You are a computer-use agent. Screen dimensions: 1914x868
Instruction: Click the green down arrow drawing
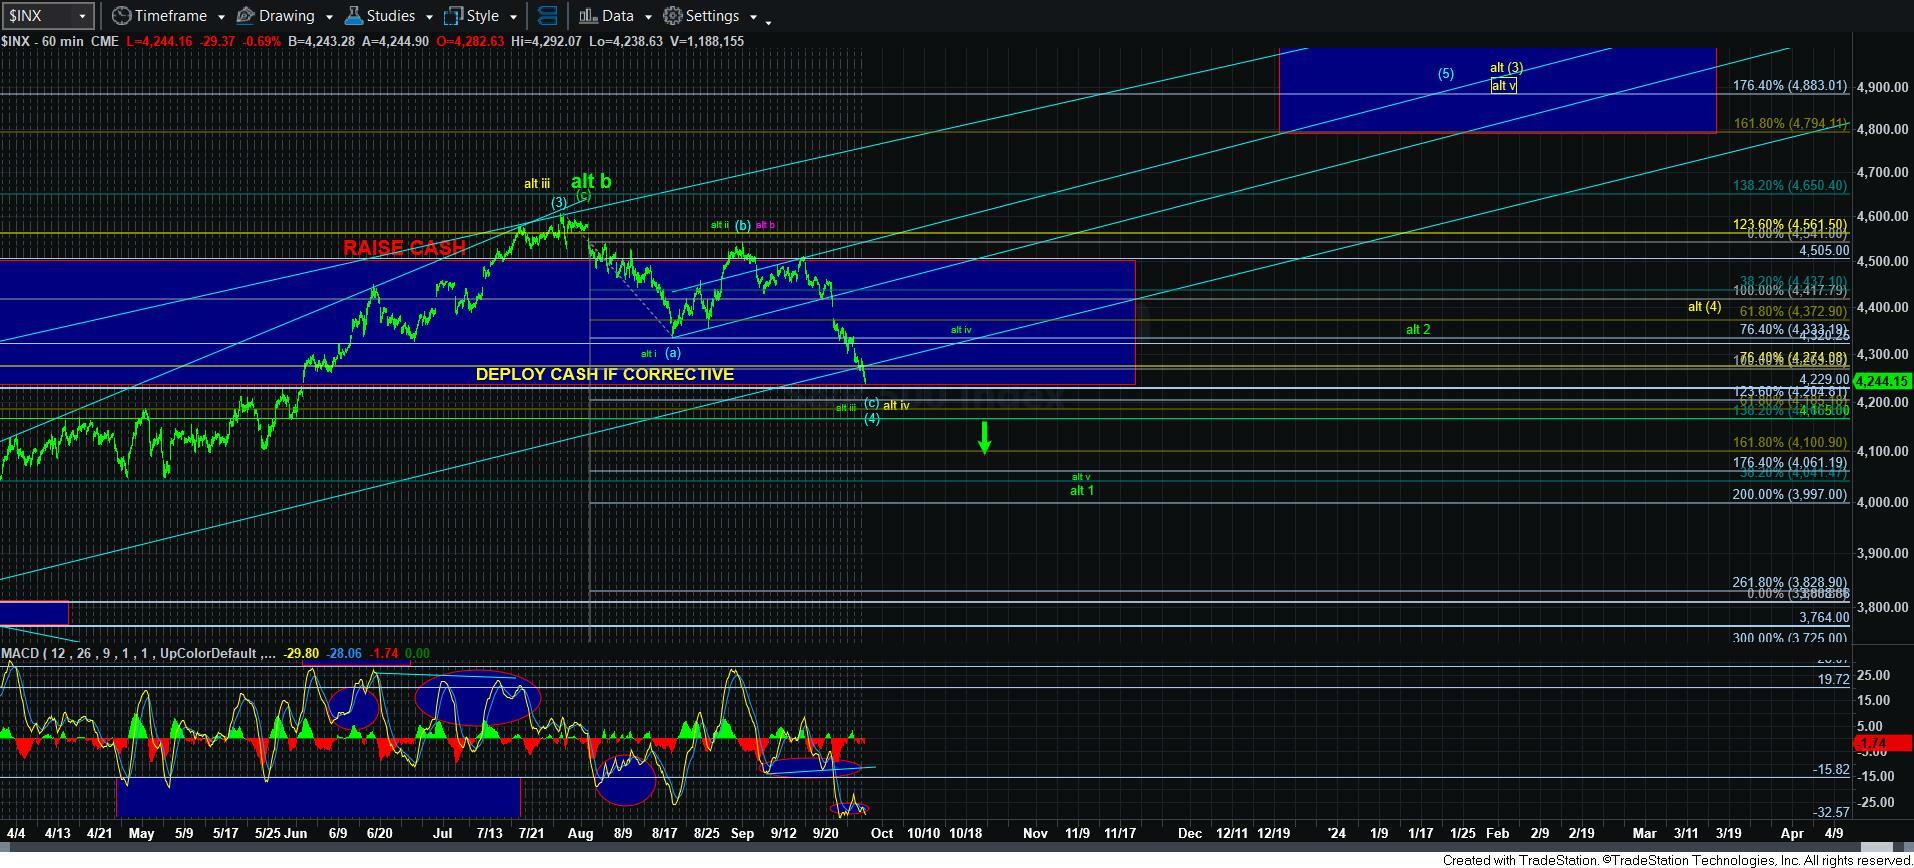[x=984, y=437]
